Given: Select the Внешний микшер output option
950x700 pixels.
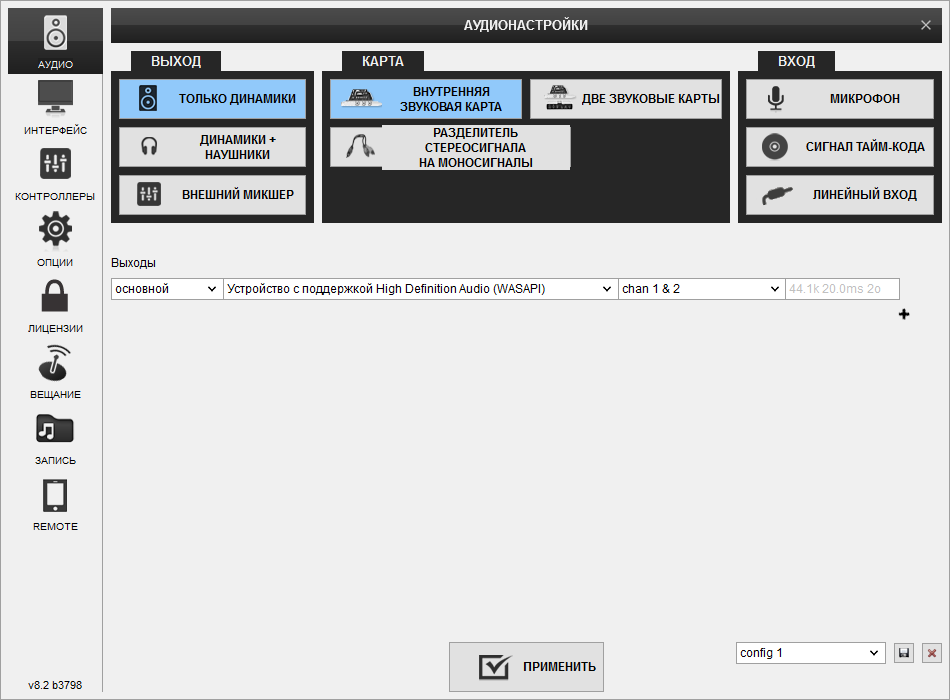Looking at the screenshot, I should click(x=212, y=195).
